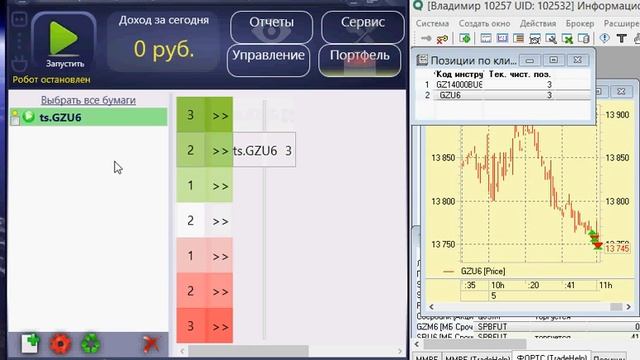Expand the light green level 1 arrows >>
640x360 pixels.
[x=219, y=186]
